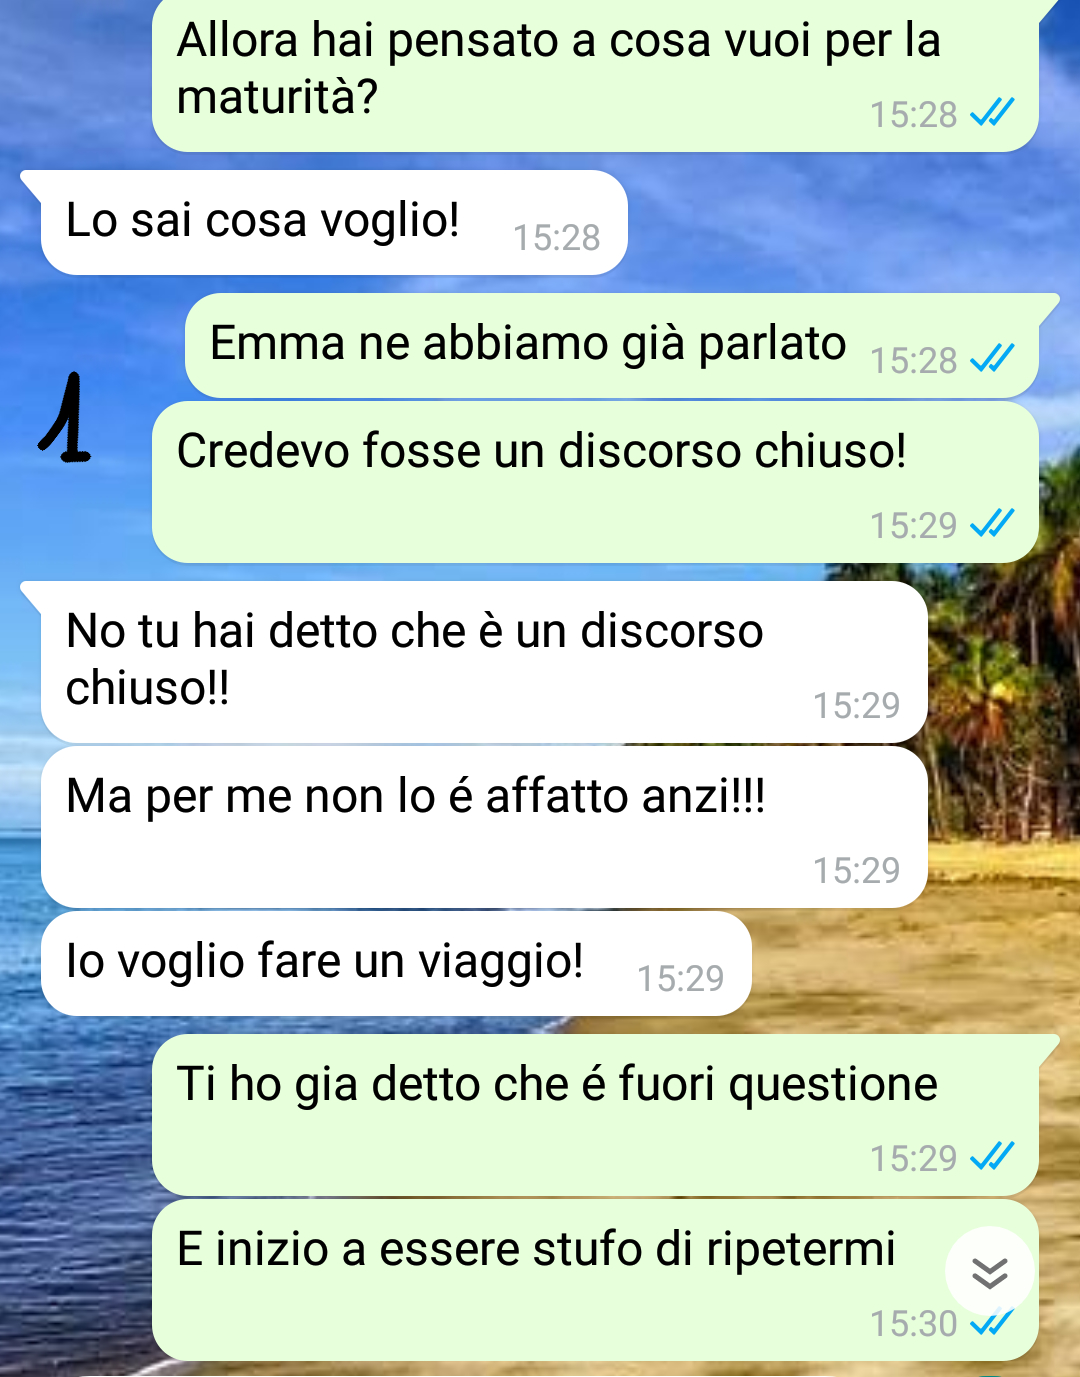The image size is (1080, 1377).
Task: Select 'No tu hai detto che' message
Action: [x=484, y=662]
